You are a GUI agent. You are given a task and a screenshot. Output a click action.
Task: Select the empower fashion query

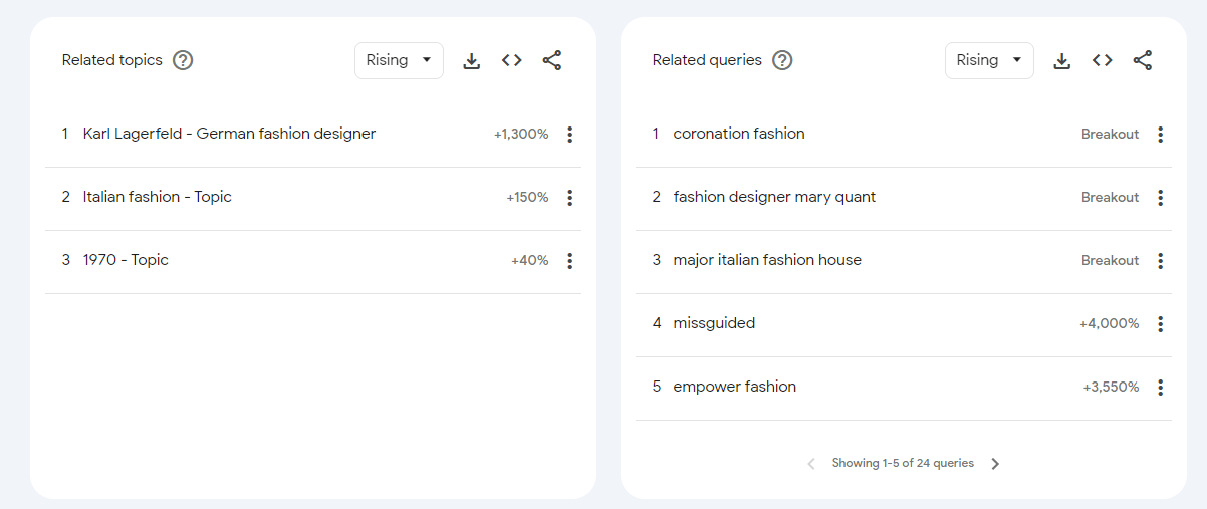pos(734,387)
